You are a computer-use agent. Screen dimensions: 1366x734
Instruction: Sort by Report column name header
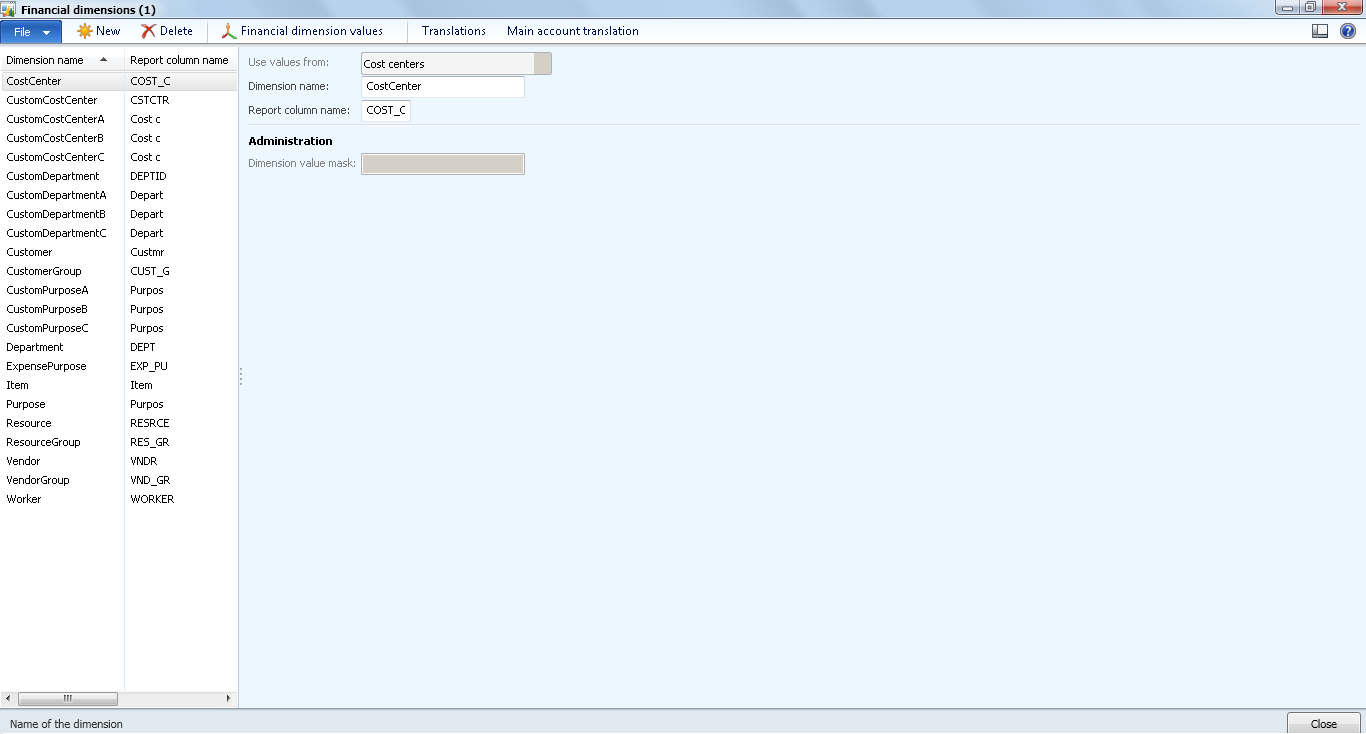click(x=181, y=60)
